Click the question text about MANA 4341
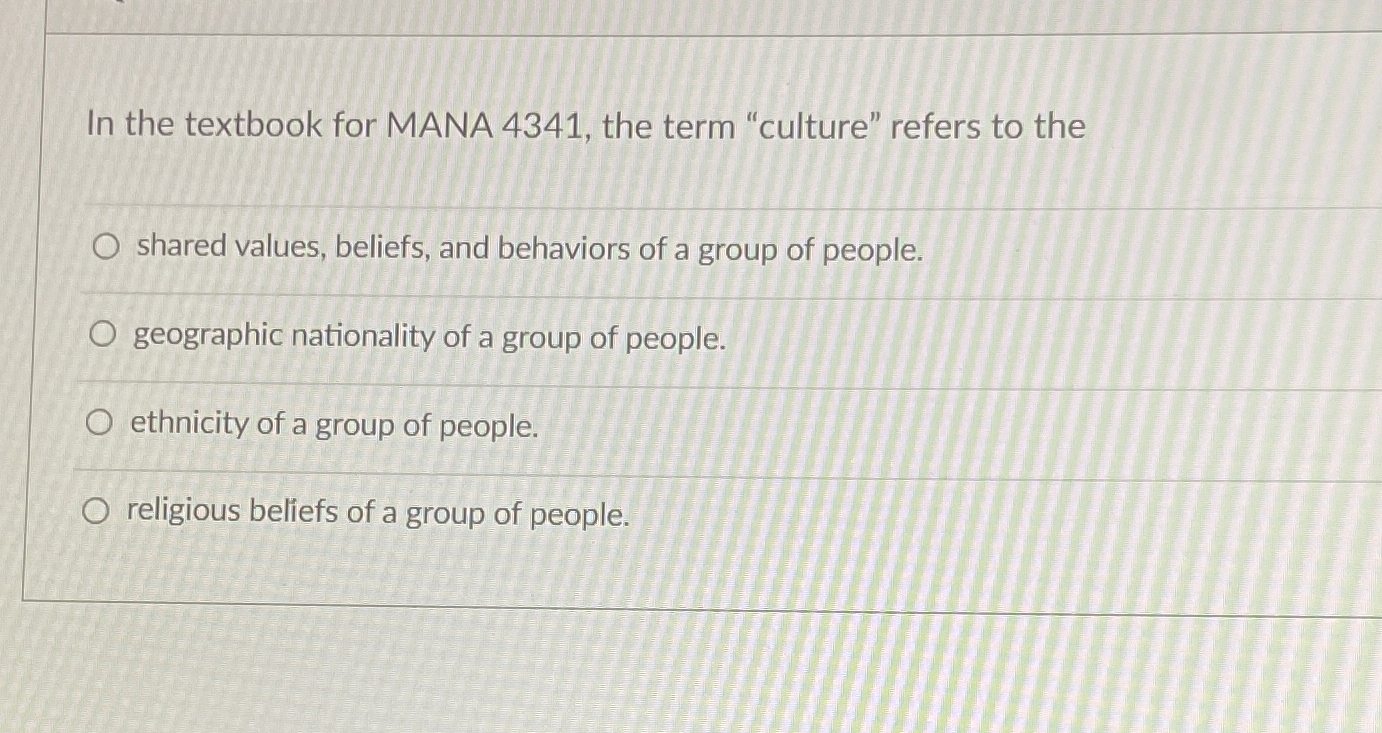The image size is (1382, 733). point(583,126)
